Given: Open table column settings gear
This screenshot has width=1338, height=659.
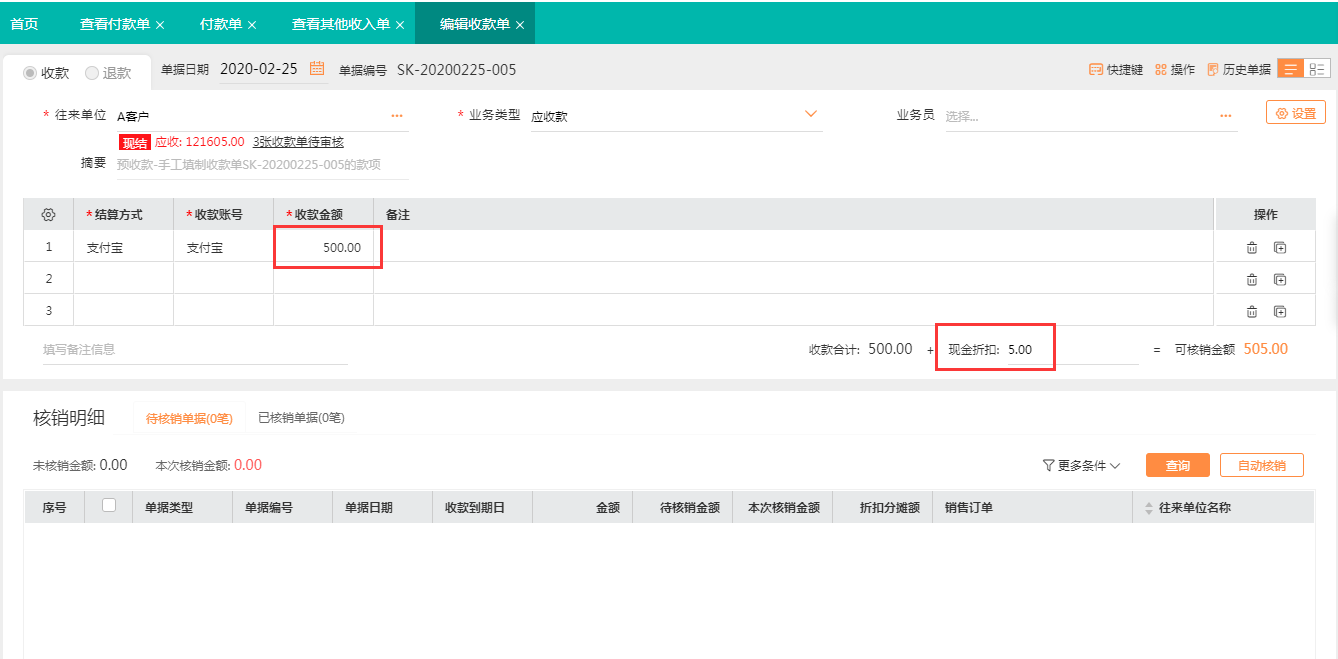Looking at the screenshot, I should pos(48,215).
